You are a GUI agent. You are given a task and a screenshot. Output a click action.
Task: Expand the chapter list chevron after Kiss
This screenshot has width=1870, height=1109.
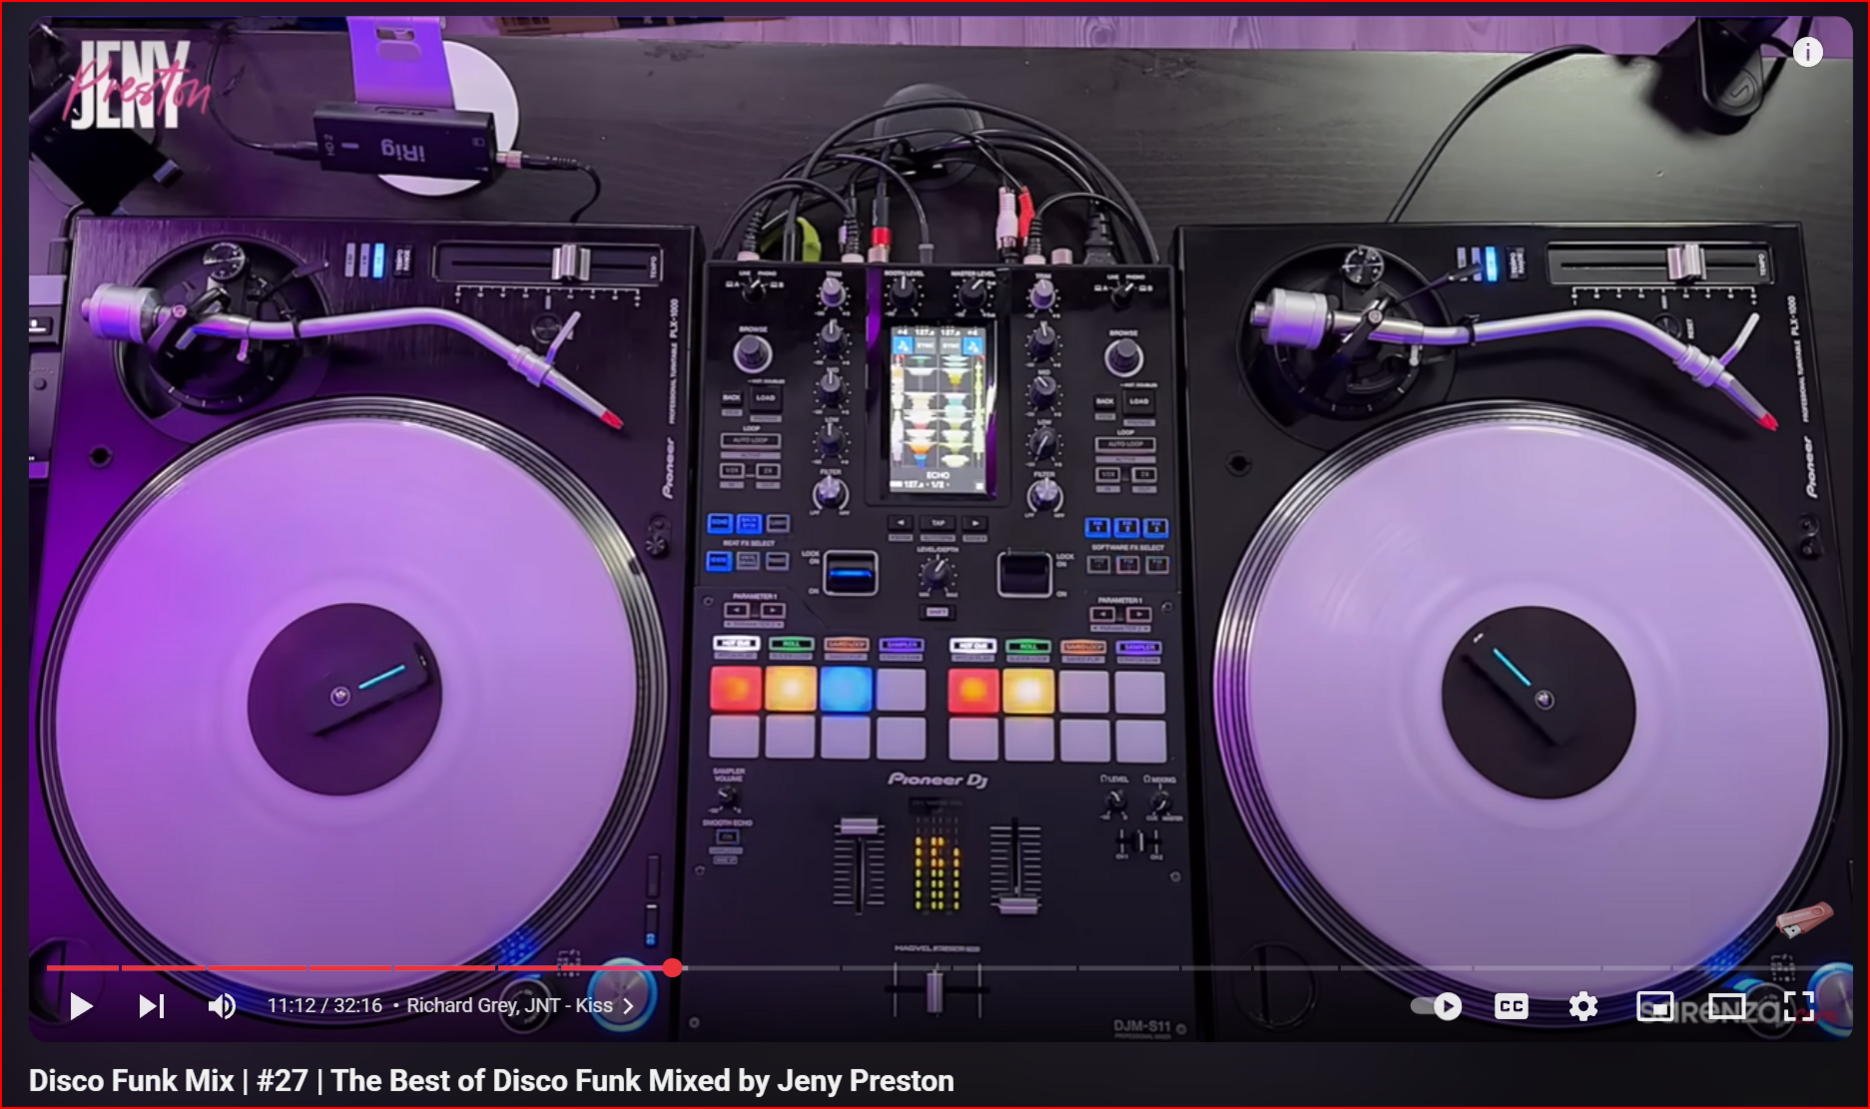628,1006
